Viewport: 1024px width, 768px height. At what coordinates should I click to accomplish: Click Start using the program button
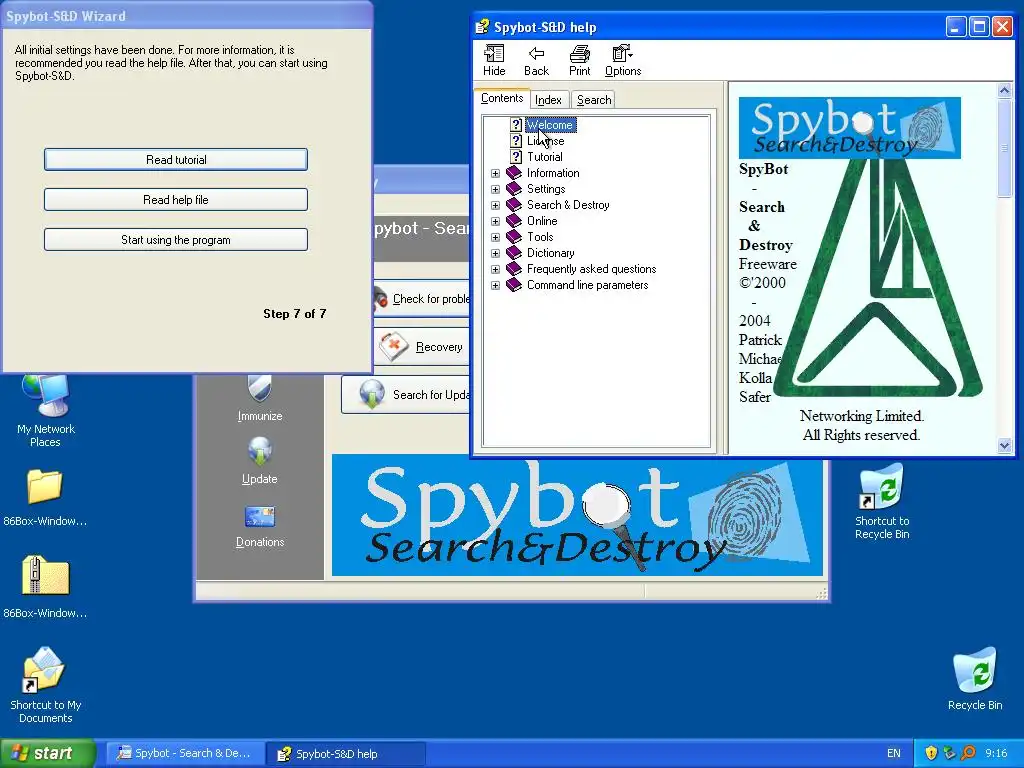(176, 240)
